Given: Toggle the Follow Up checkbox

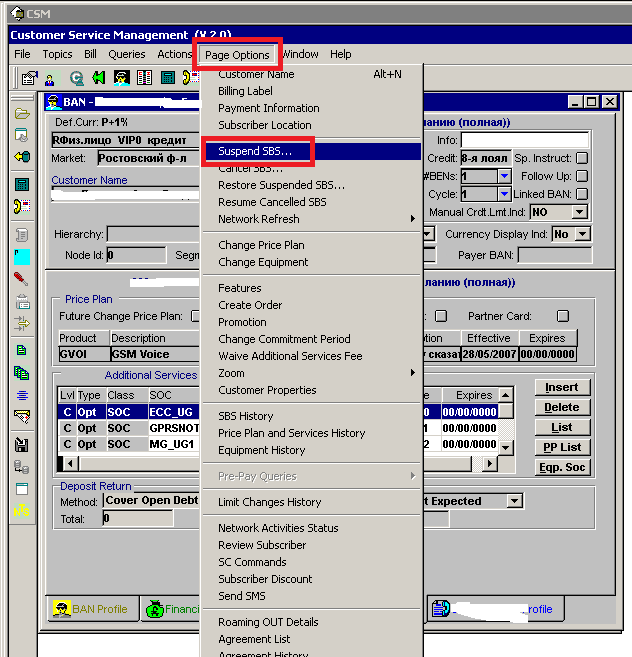Looking at the screenshot, I should click(x=582, y=176).
